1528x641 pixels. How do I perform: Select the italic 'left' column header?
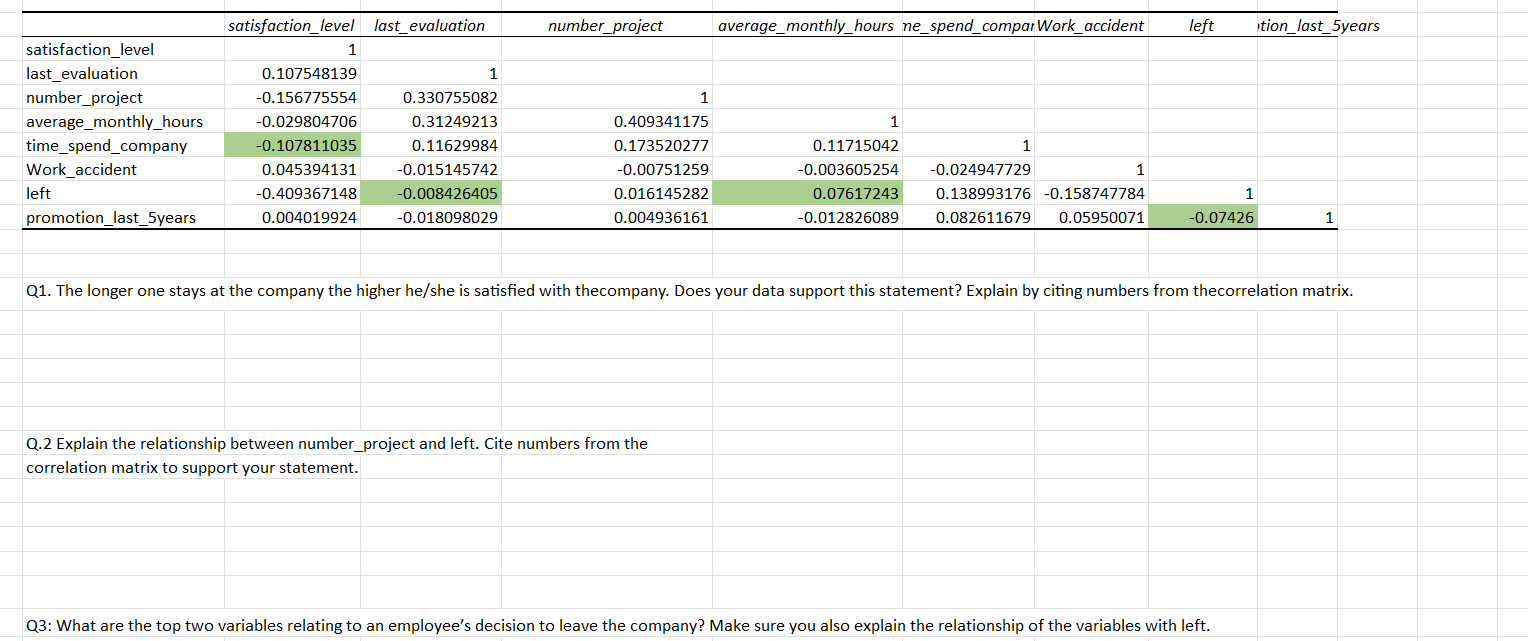(1201, 26)
